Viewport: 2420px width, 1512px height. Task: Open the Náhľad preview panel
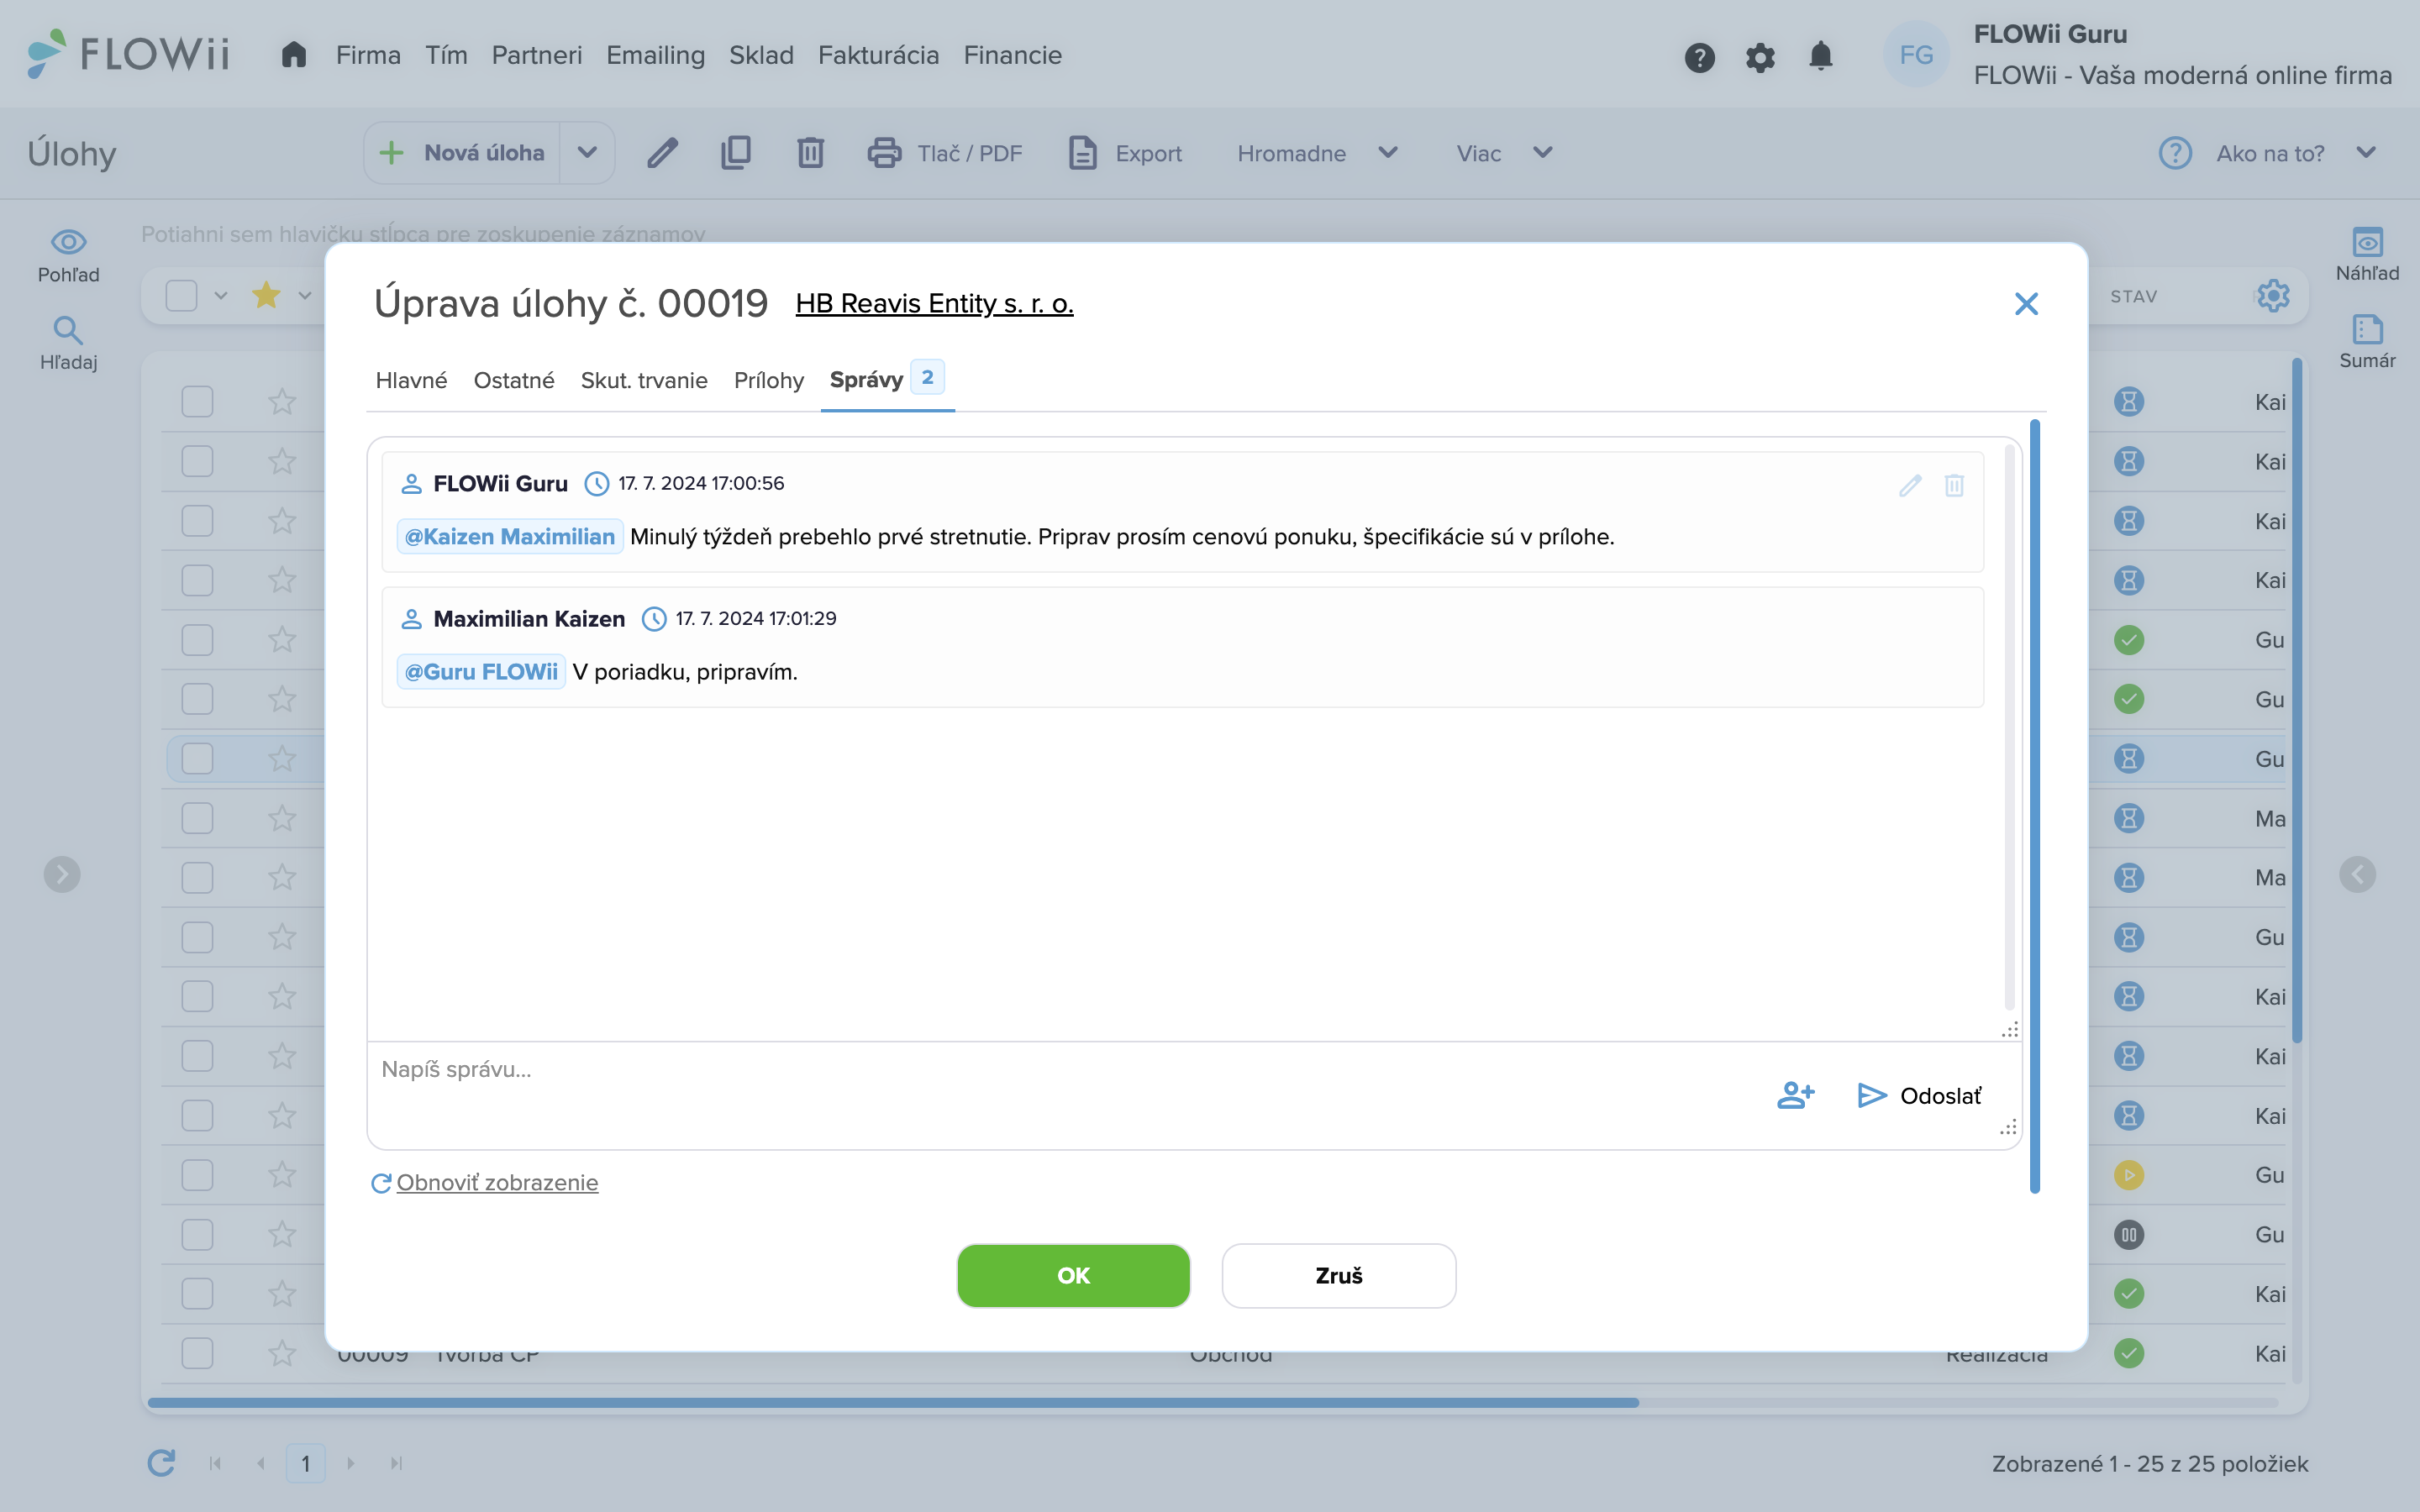coord(2367,254)
